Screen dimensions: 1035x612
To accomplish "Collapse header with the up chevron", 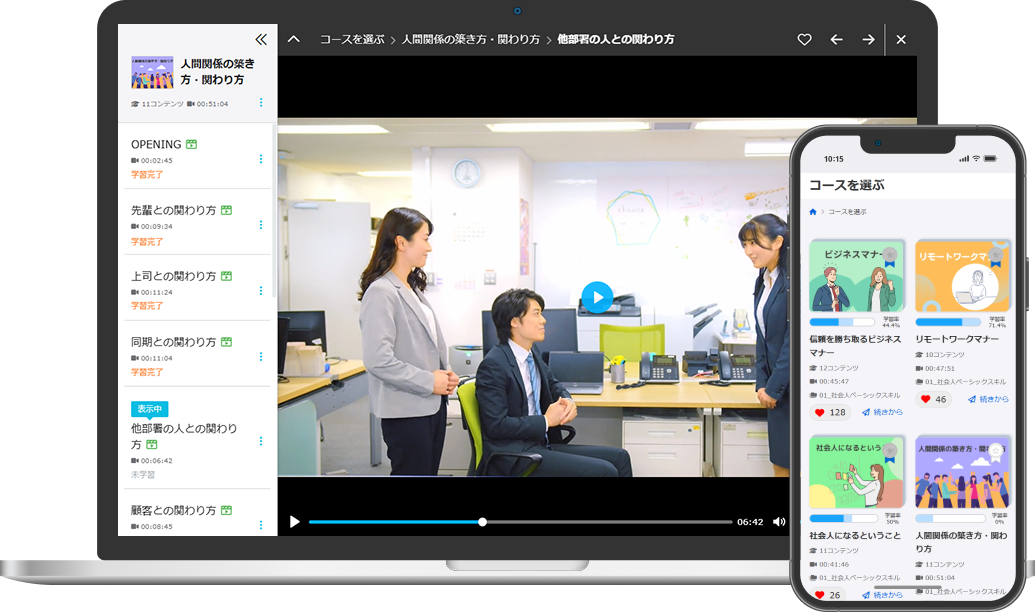I will point(293,39).
